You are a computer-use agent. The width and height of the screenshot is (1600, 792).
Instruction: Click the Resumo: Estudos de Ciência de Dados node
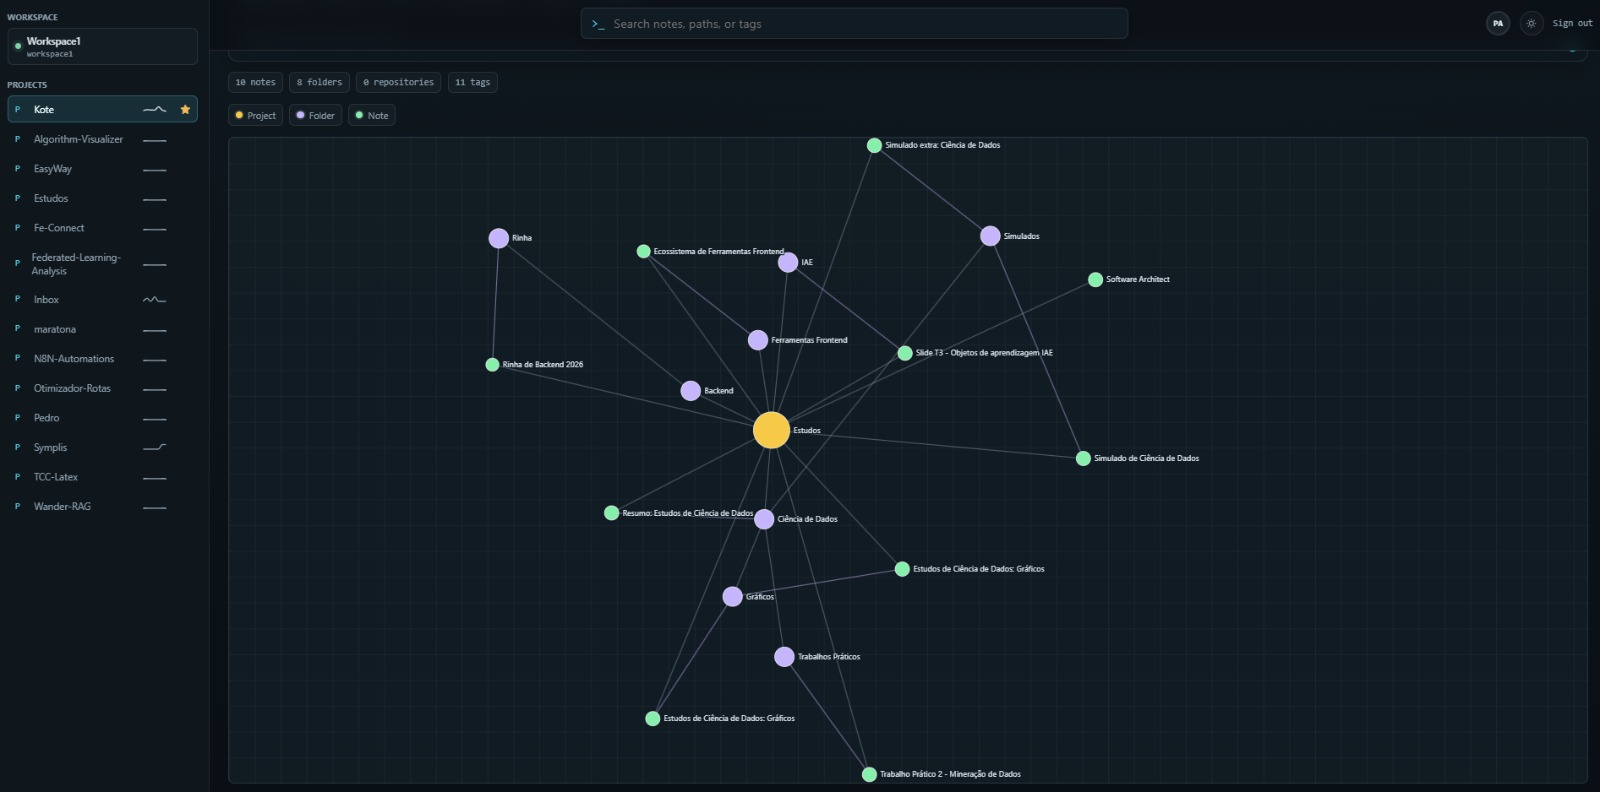(611, 513)
